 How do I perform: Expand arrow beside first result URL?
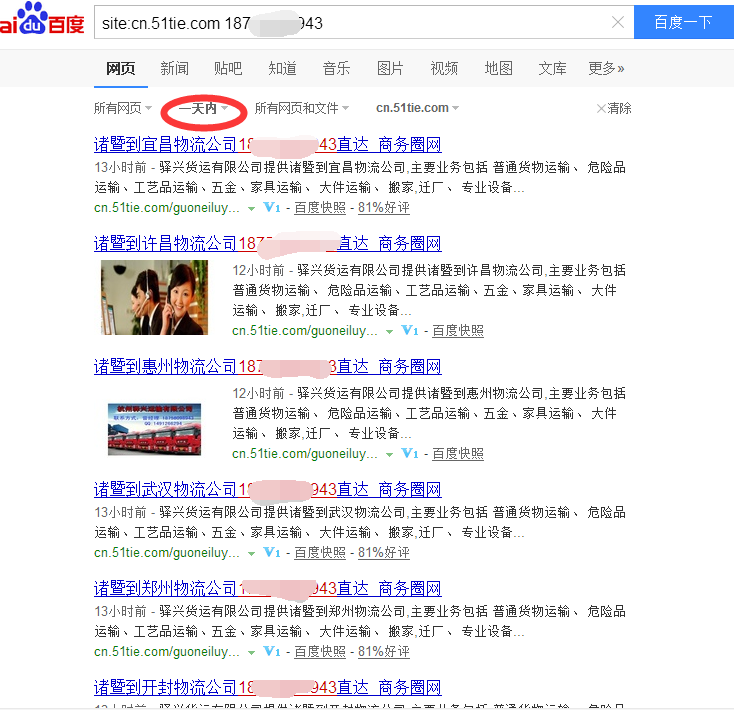click(251, 208)
